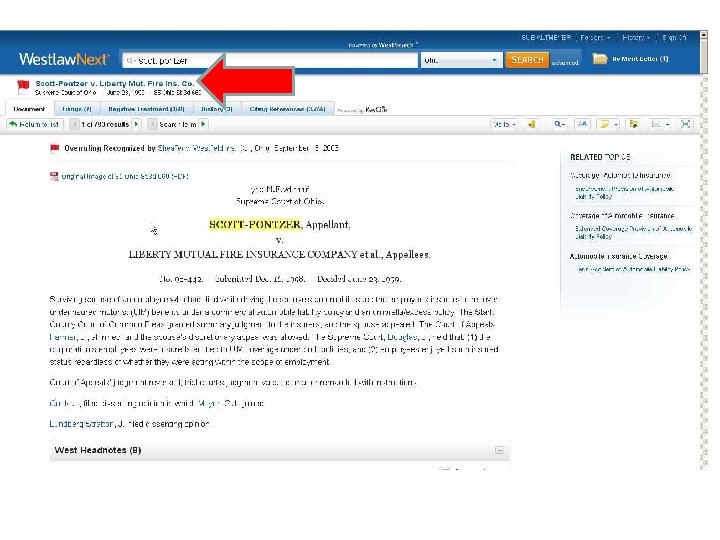The image size is (720, 540).
Task: Open the search within document magnifier
Action: click(x=557, y=124)
